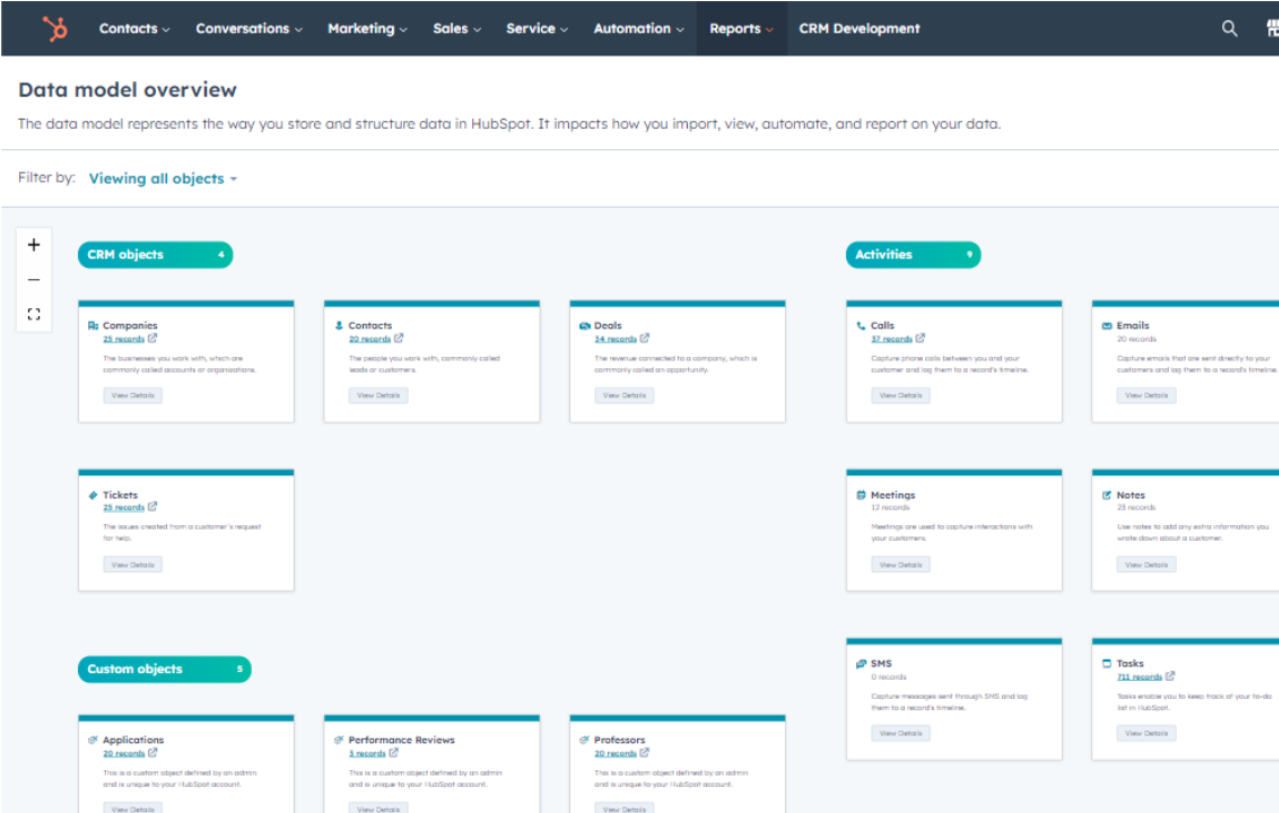
Task: Click the zoom out minus icon
Action: [x=33, y=279]
